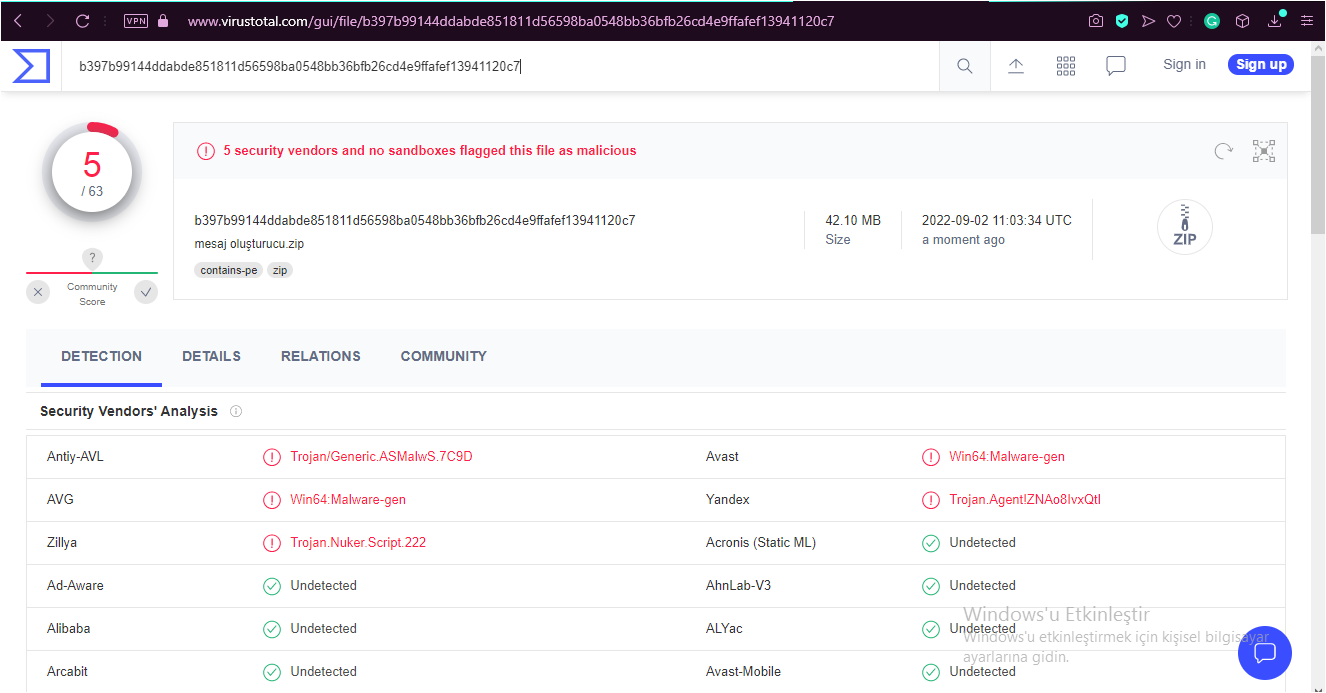Click the send arrow icon in address bar

coord(1148,20)
